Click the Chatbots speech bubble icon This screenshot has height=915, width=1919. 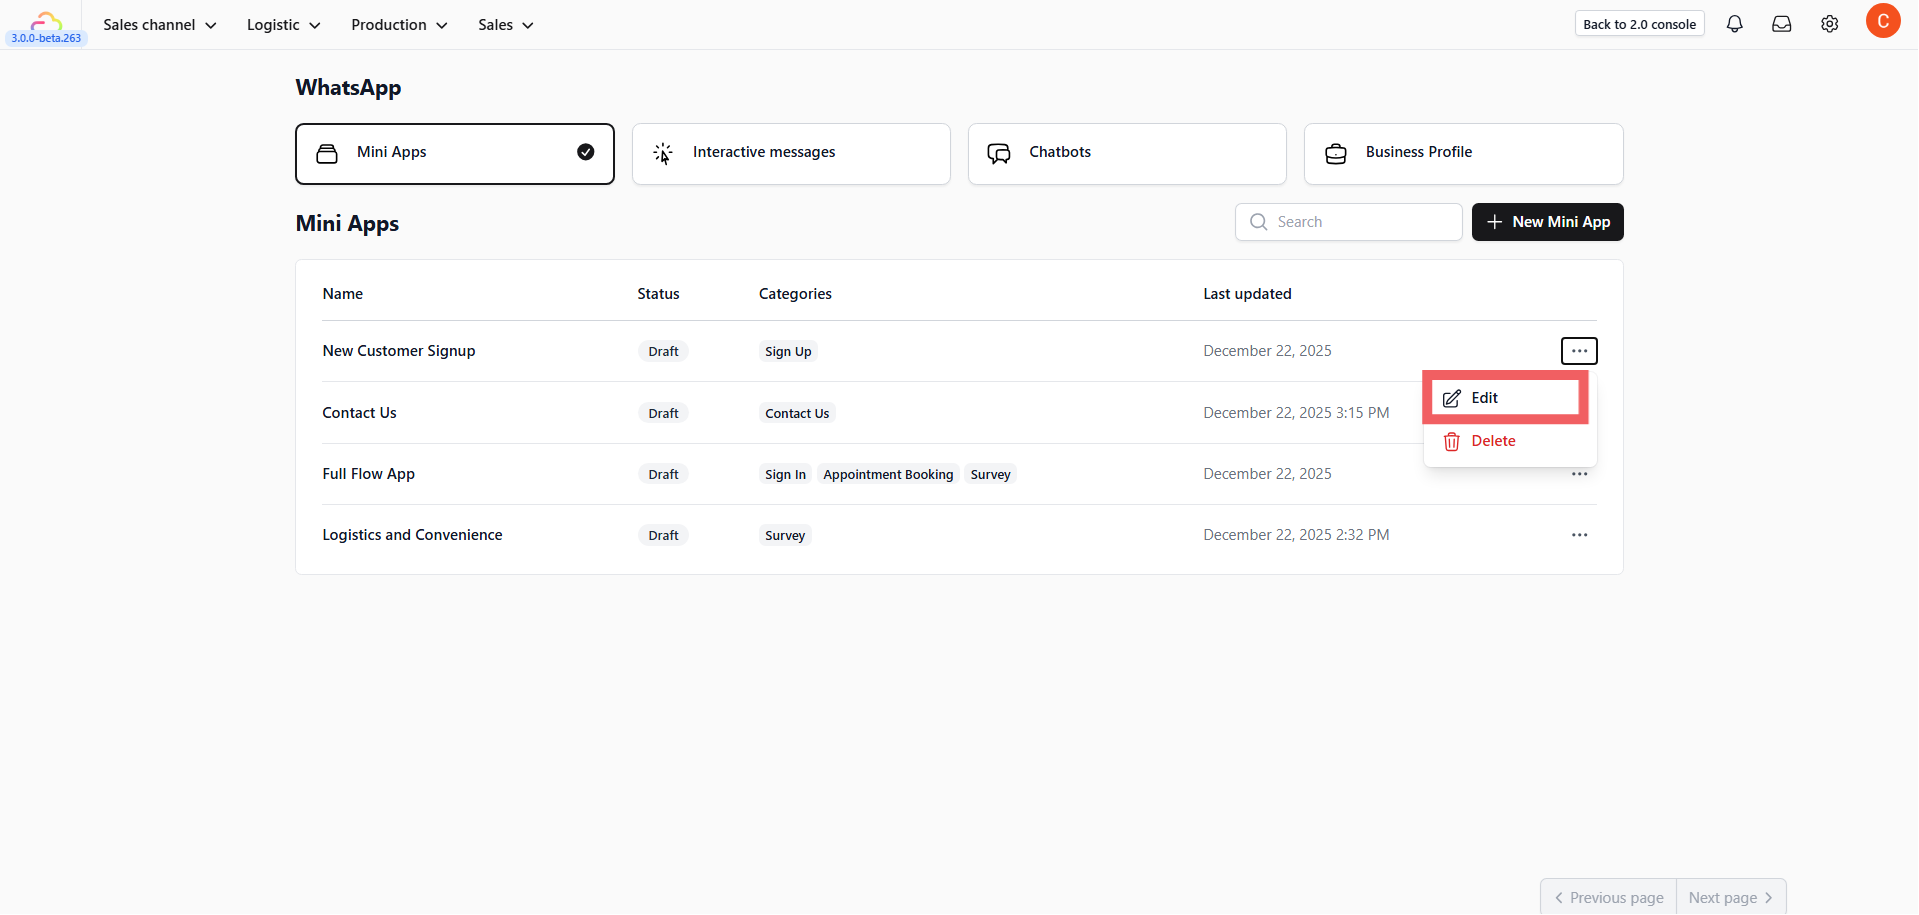pos(999,153)
